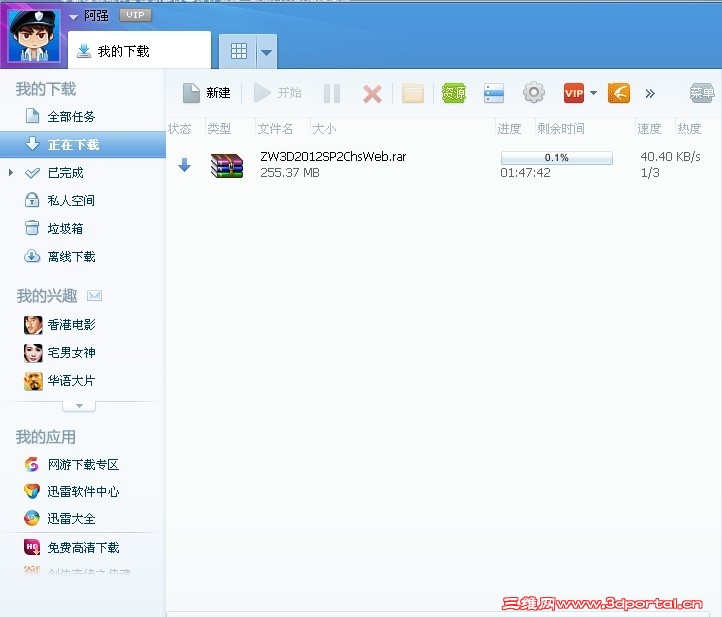Open the blue task list view icon
The height and width of the screenshot is (617, 722).
pos(494,93)
